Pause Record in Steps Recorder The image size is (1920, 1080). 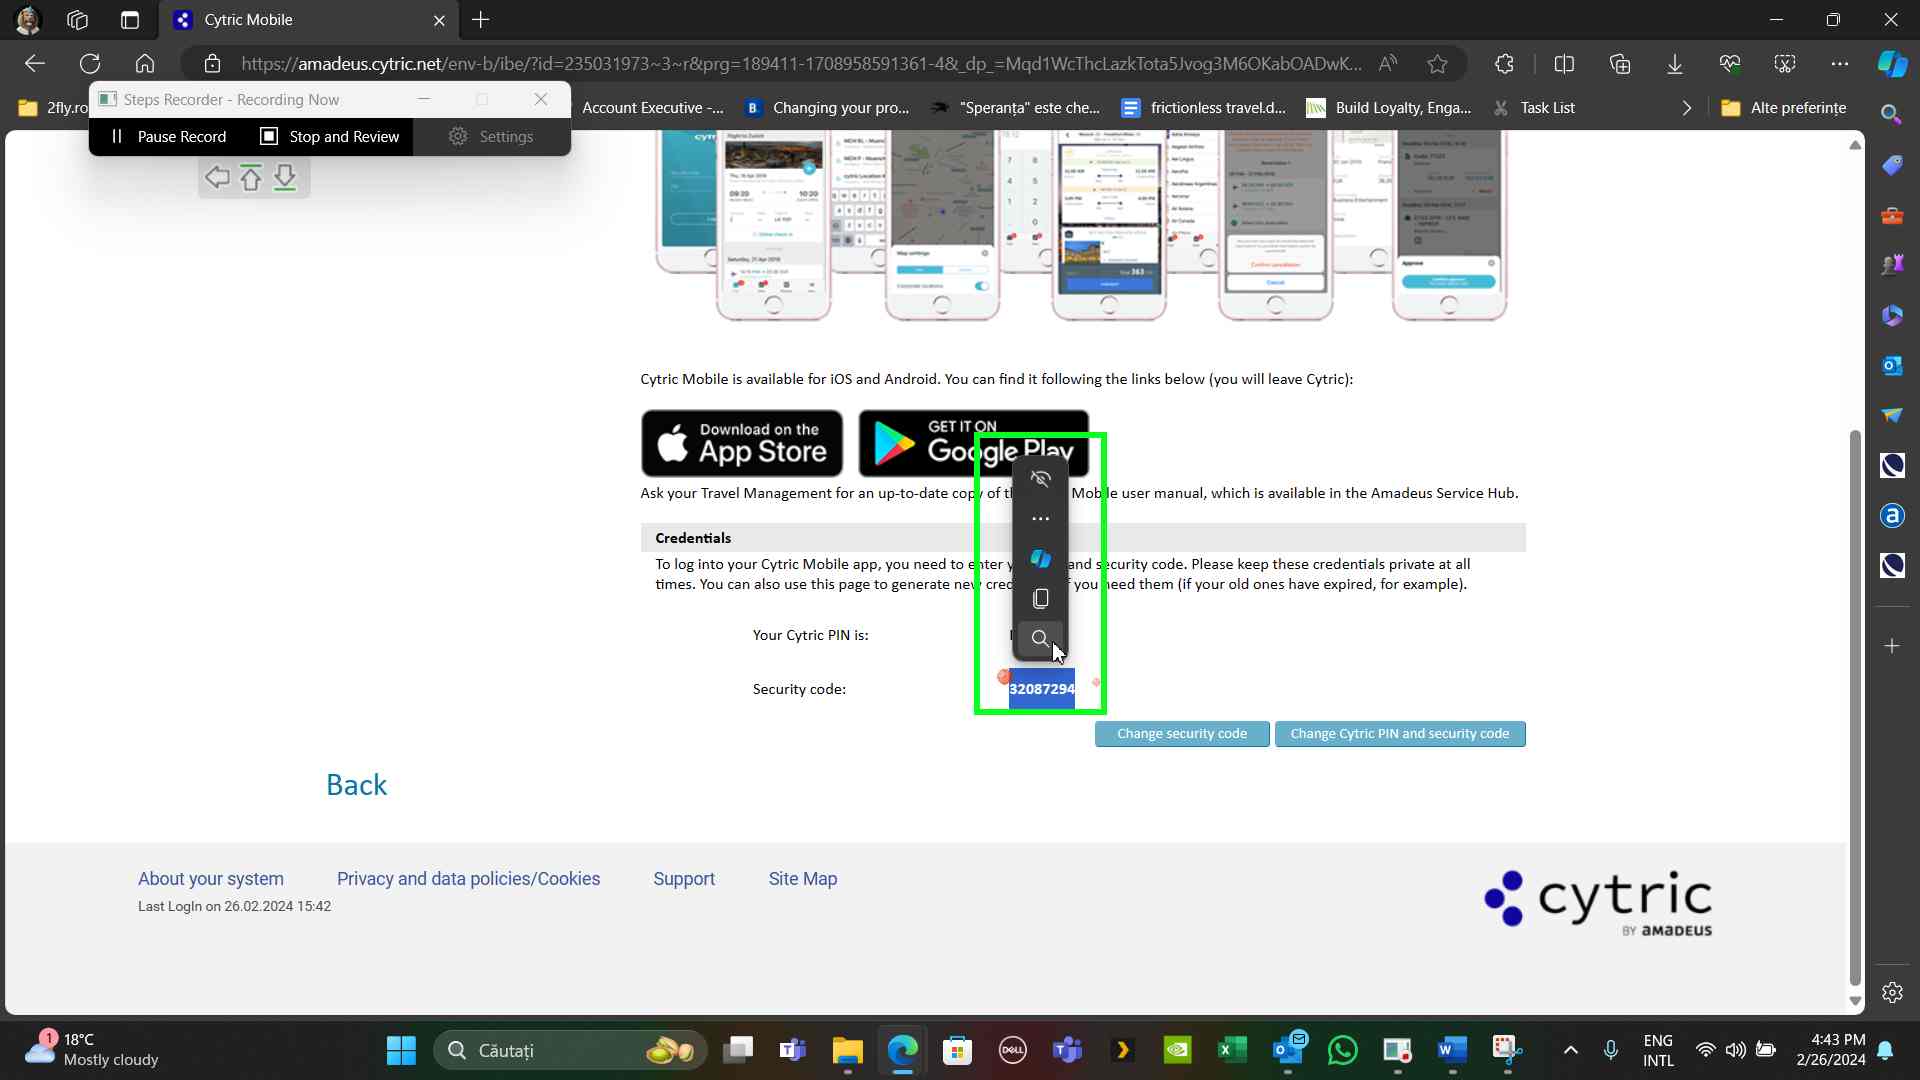point(169,137)
